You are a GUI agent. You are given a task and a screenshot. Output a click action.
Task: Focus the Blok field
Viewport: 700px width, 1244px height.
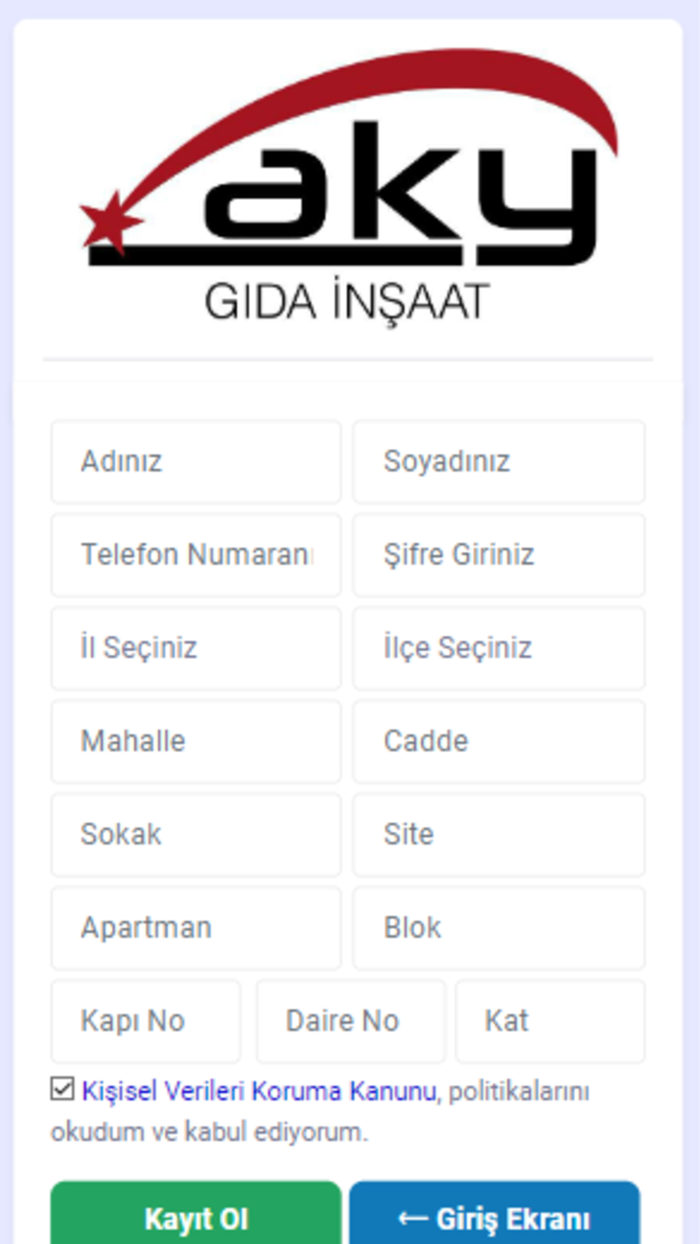[x=497, y=927]
